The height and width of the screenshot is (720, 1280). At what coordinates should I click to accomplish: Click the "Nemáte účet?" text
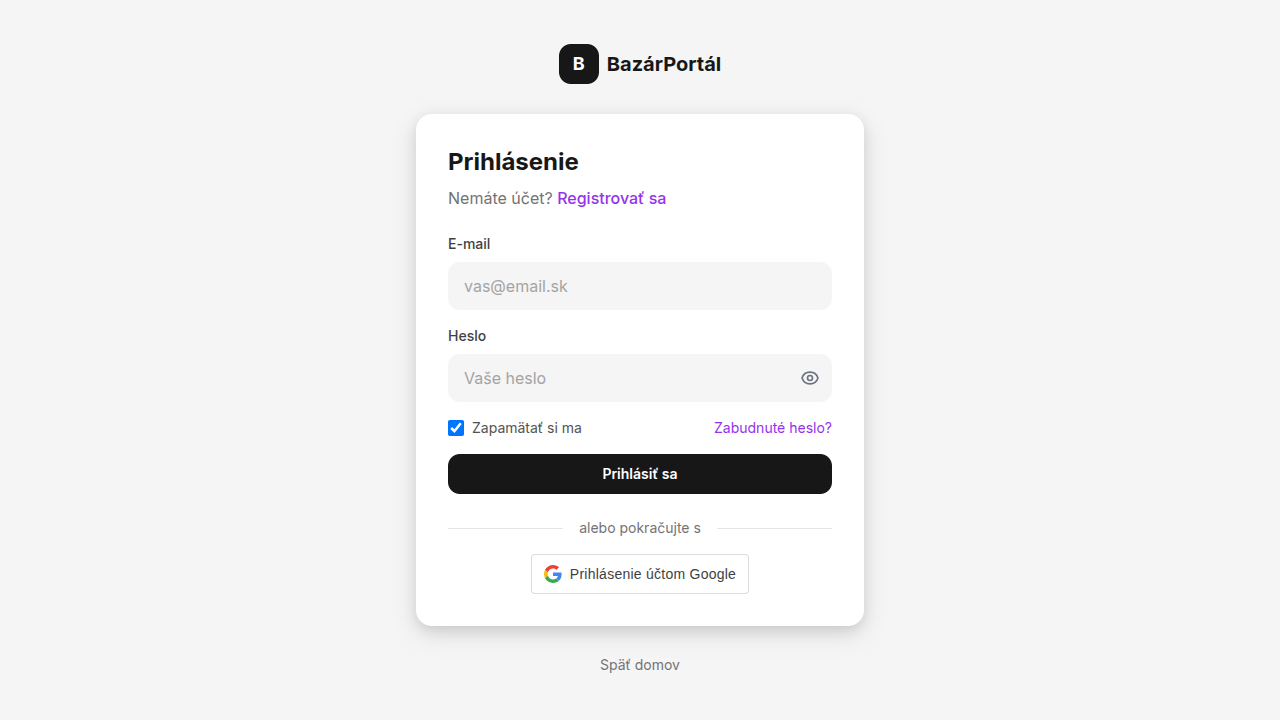[500, 198]
